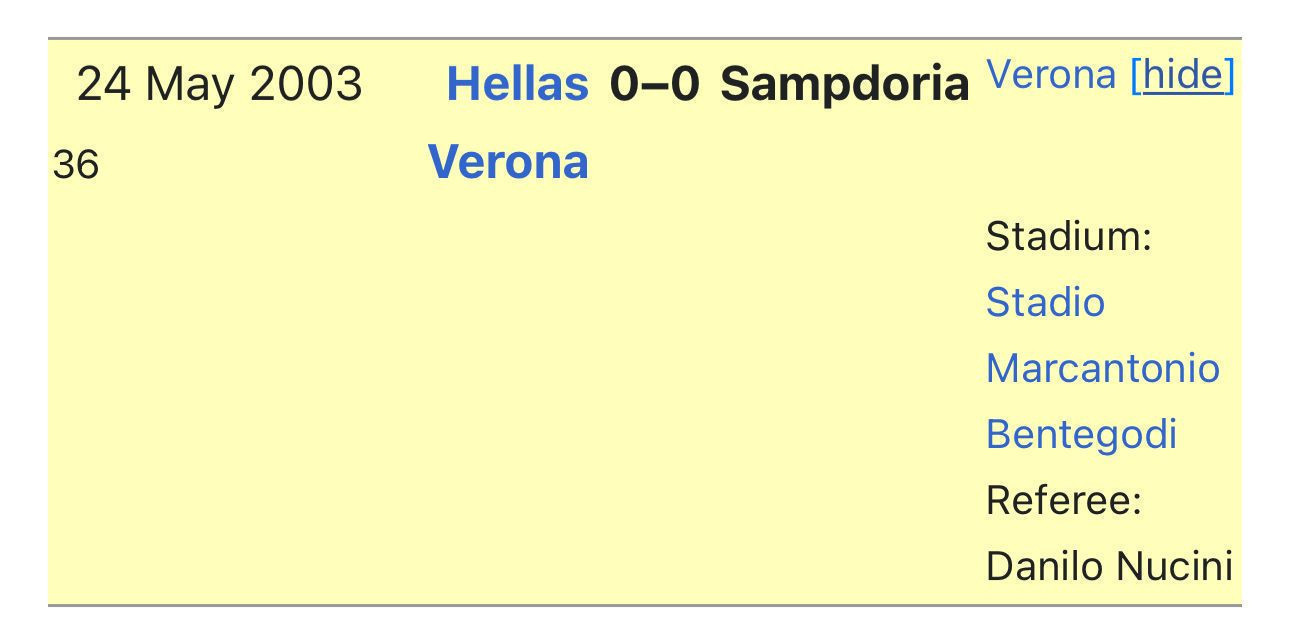The height and width of the screenshot is (638, 1290).
Task: Click the word May in the date
Action: [x=189, y=86]
